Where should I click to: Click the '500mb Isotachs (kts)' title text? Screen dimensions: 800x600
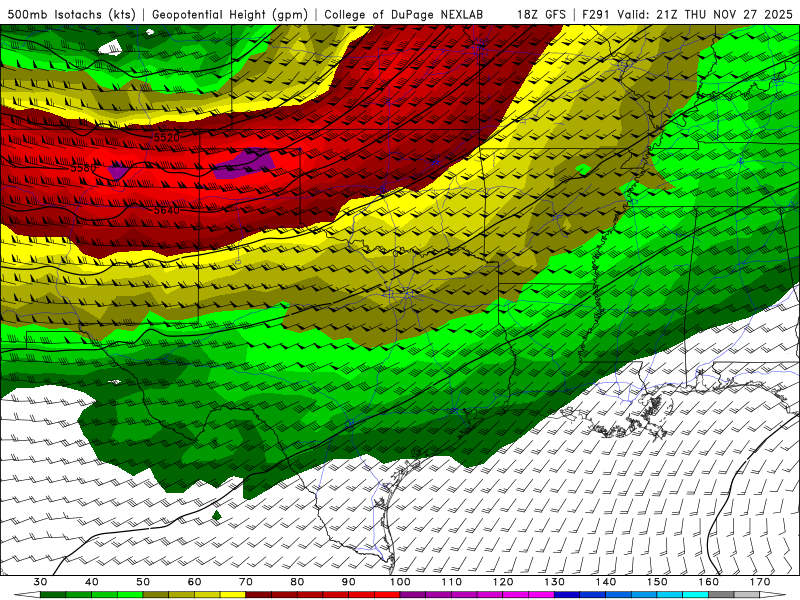(72, 14)
